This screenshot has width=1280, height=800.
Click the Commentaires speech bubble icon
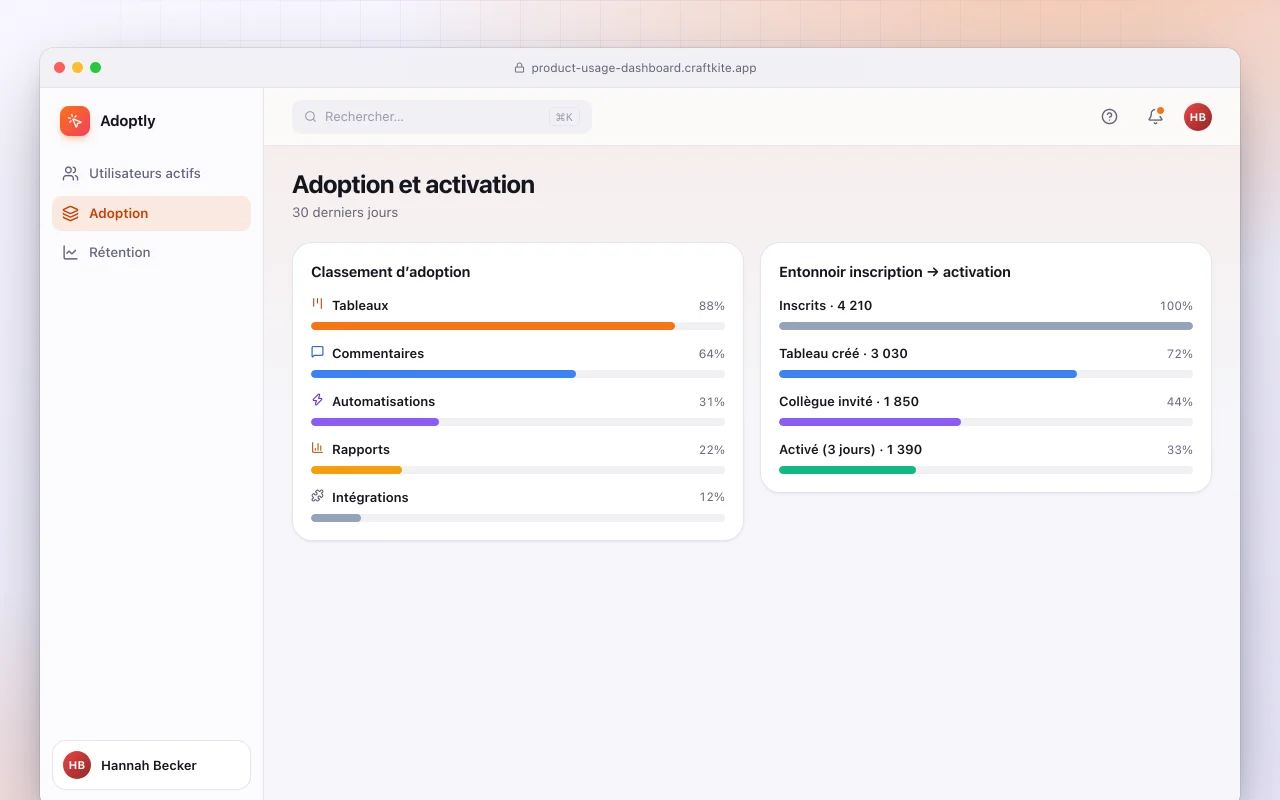[317, 352]
